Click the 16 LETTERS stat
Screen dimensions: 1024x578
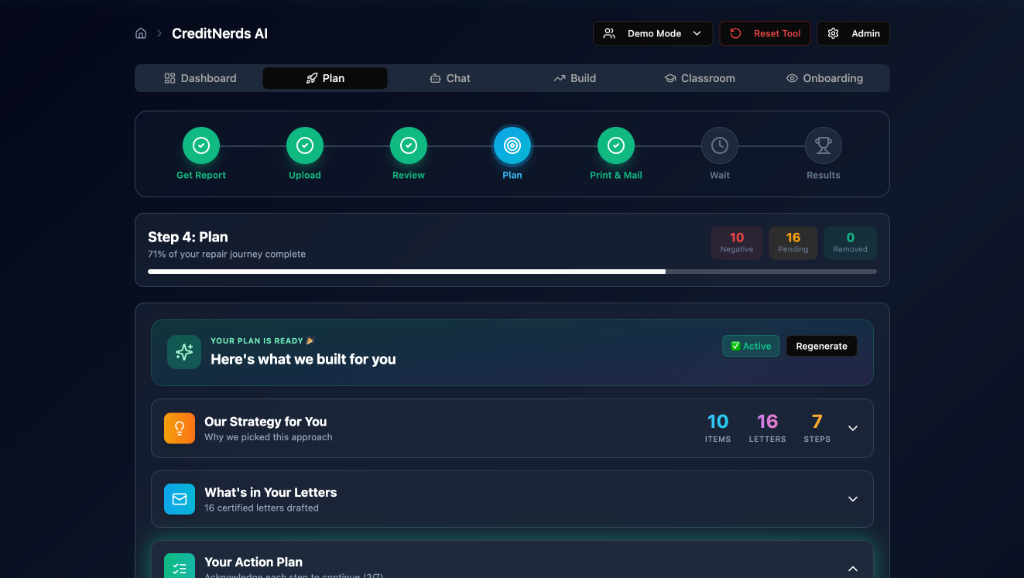click(767, 428)
